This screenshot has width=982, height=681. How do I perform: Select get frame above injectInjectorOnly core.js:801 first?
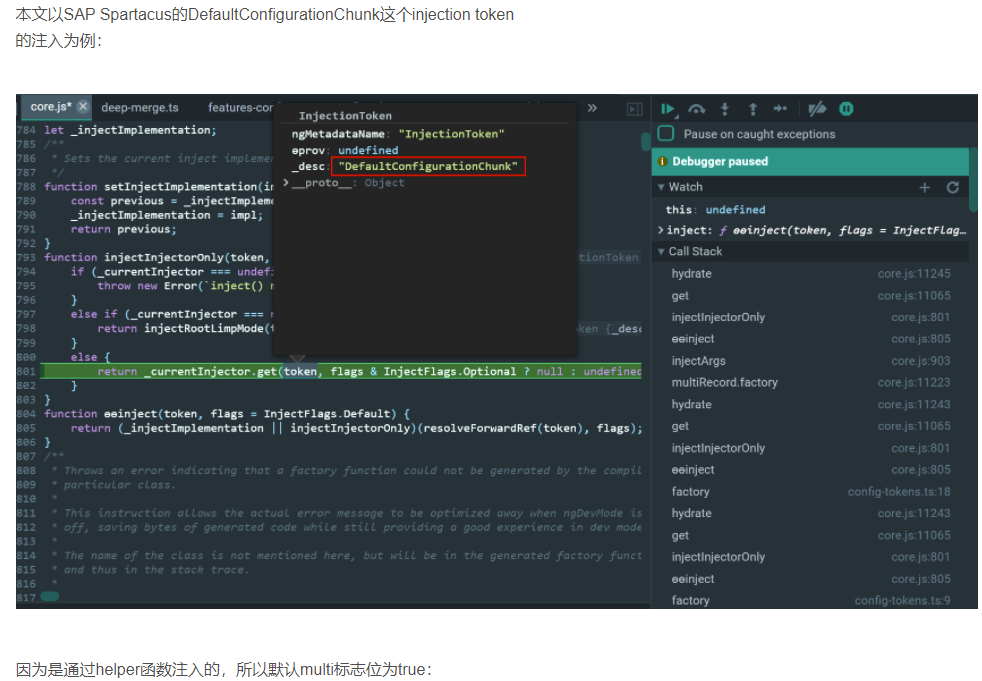click(811, 296)
